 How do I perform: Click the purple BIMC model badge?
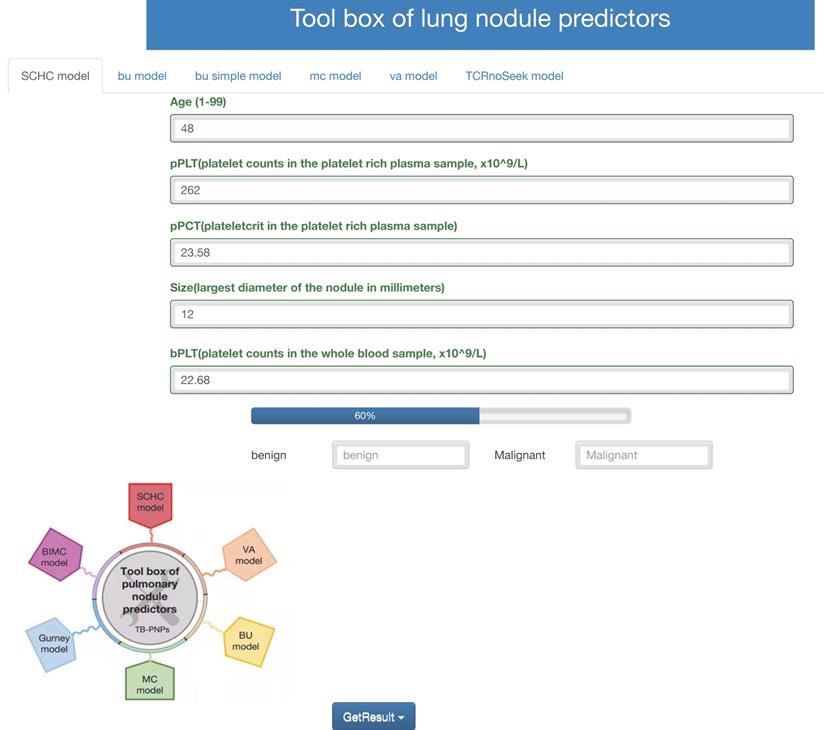click(54, 556)
